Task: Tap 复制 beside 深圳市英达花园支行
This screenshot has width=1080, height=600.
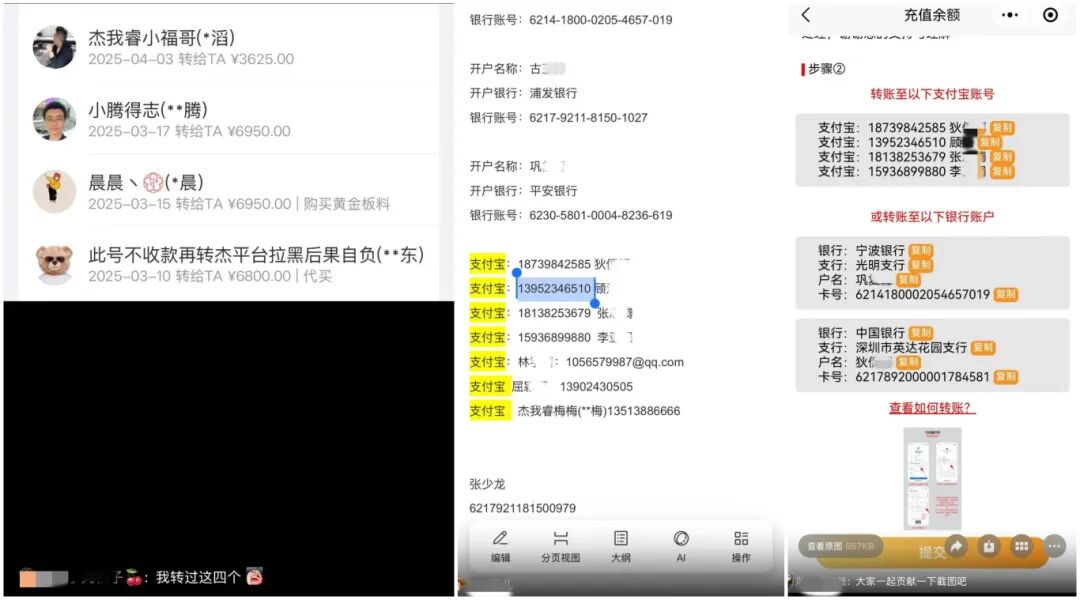Action: 983,347
